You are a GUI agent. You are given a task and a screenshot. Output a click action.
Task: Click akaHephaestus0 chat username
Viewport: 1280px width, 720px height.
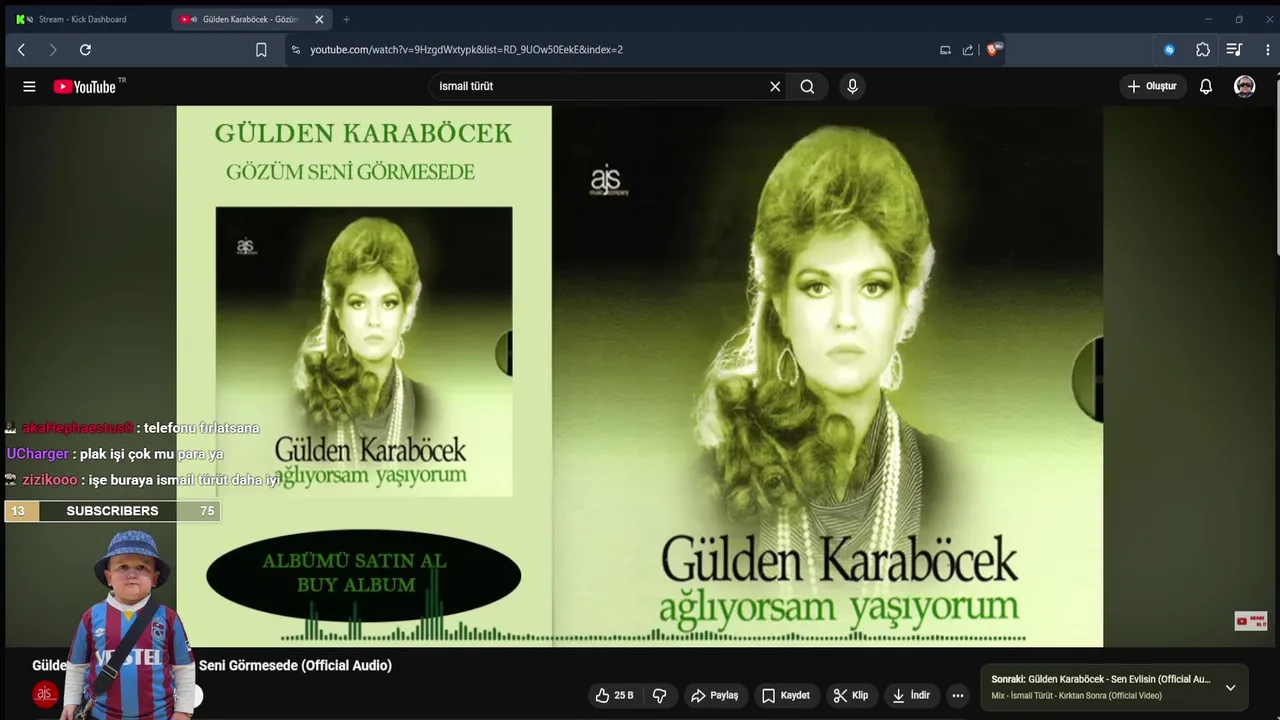pyautogui.click(x=78, y=428)
